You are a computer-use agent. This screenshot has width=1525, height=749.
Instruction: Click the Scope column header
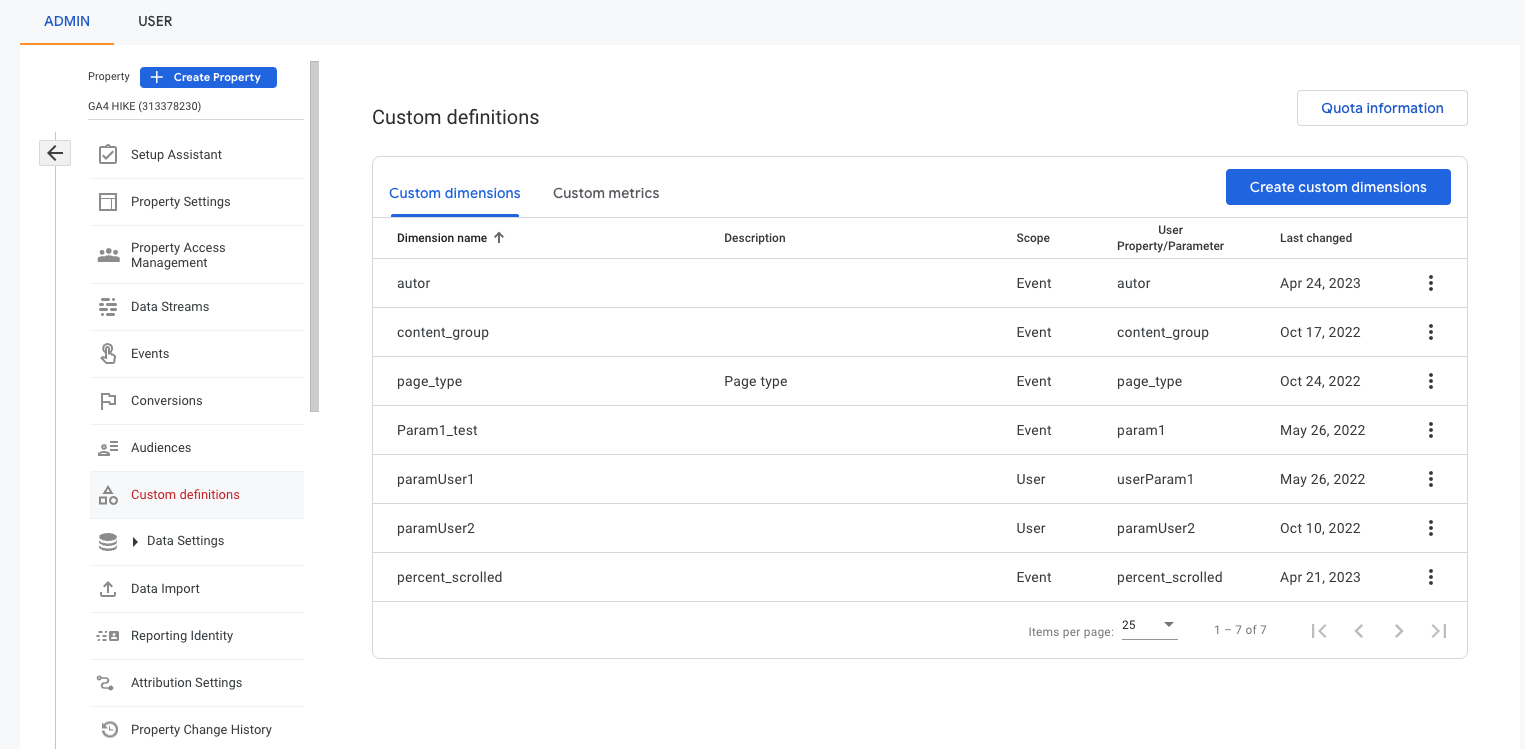1033,238
